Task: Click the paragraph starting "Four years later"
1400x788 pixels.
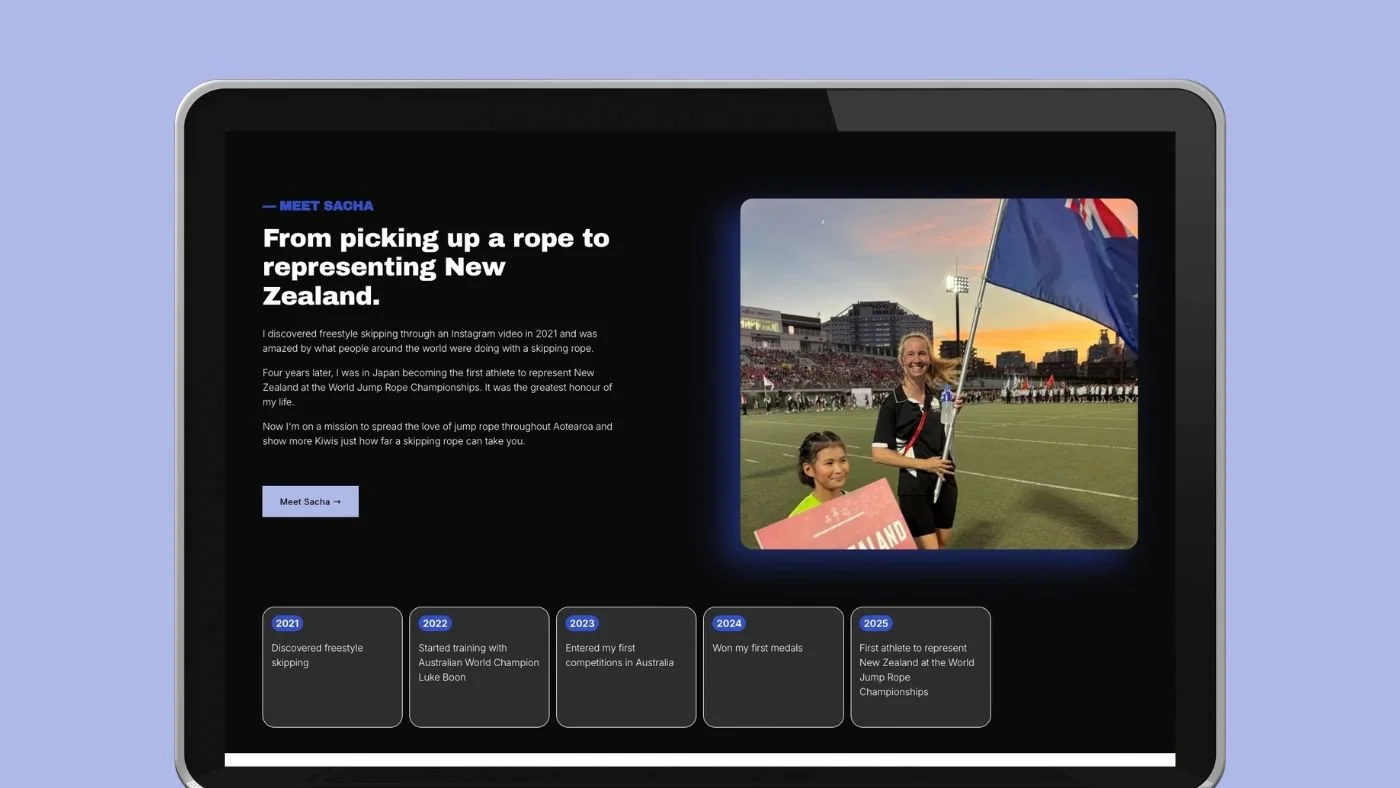Action: [x=437, y=387]
